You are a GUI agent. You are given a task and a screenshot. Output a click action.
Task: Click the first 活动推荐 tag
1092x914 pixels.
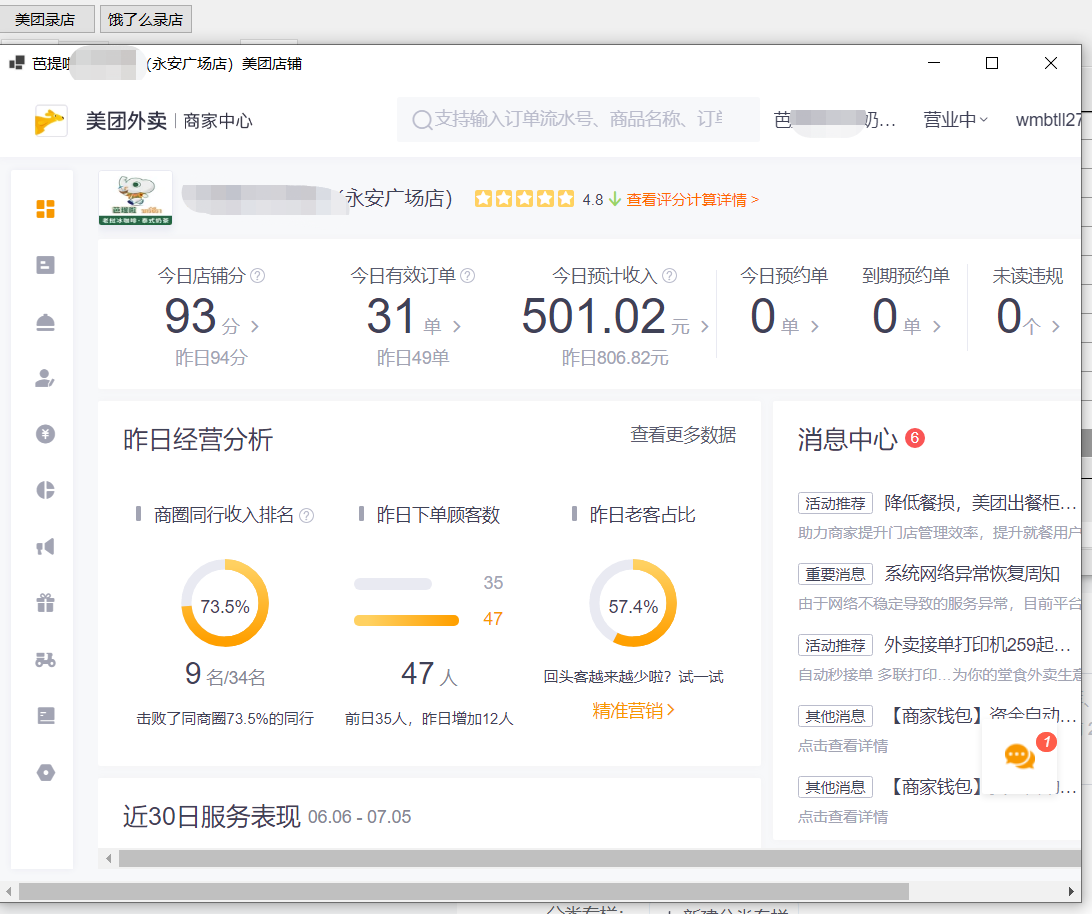point(835,504)
